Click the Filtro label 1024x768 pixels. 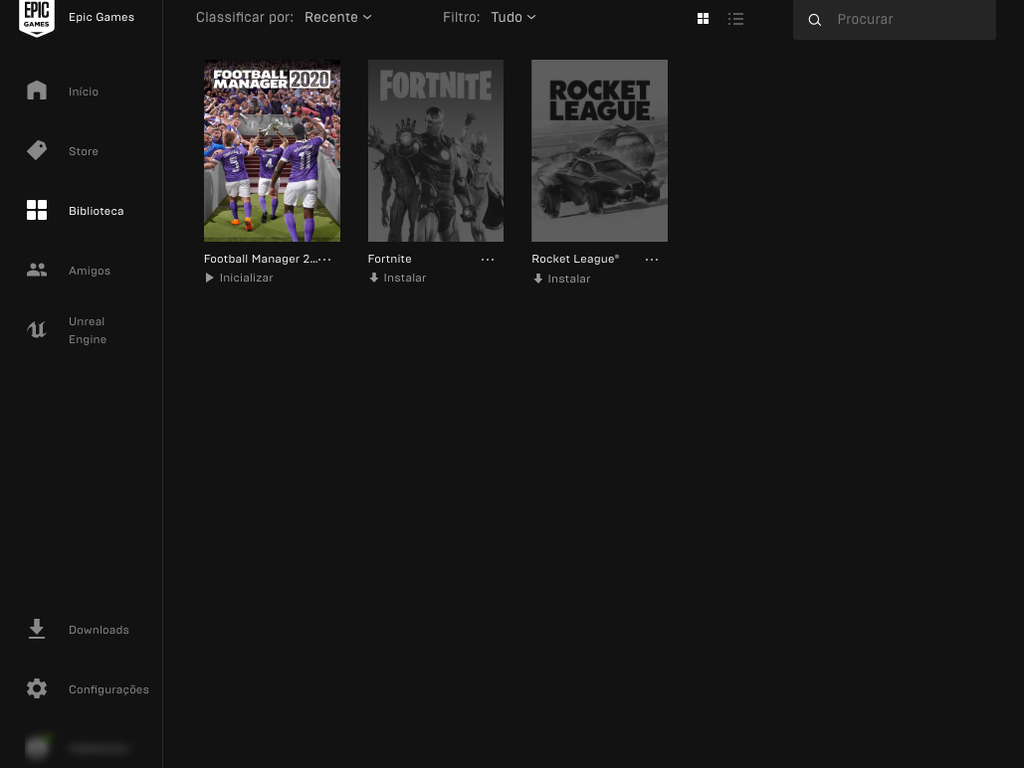(461, 17)
